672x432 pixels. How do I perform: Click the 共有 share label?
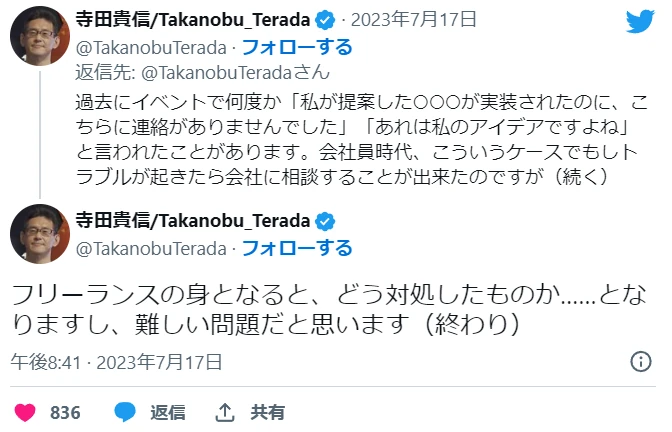point(267,412)
